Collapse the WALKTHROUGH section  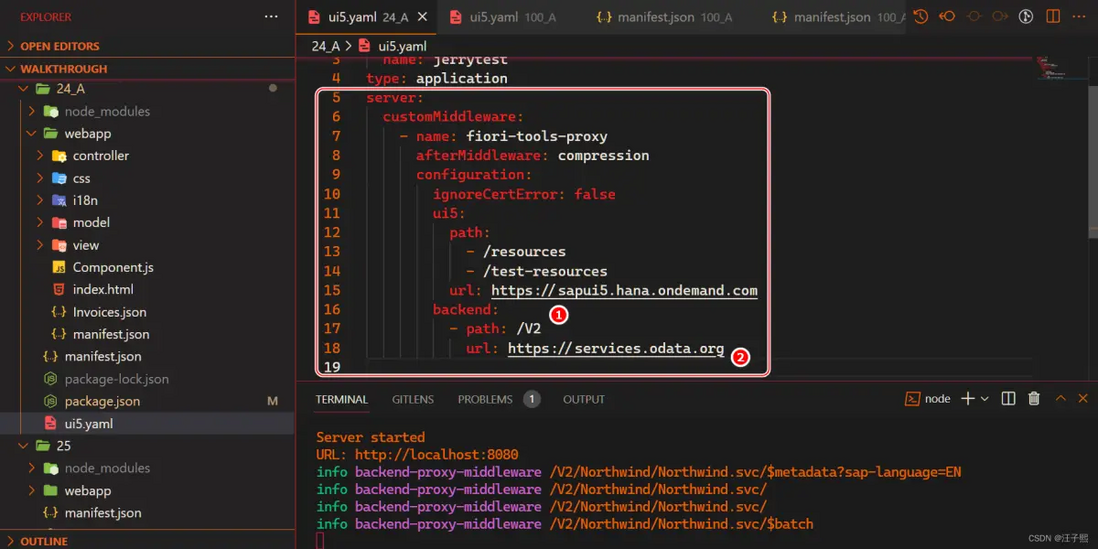point(64,69)
